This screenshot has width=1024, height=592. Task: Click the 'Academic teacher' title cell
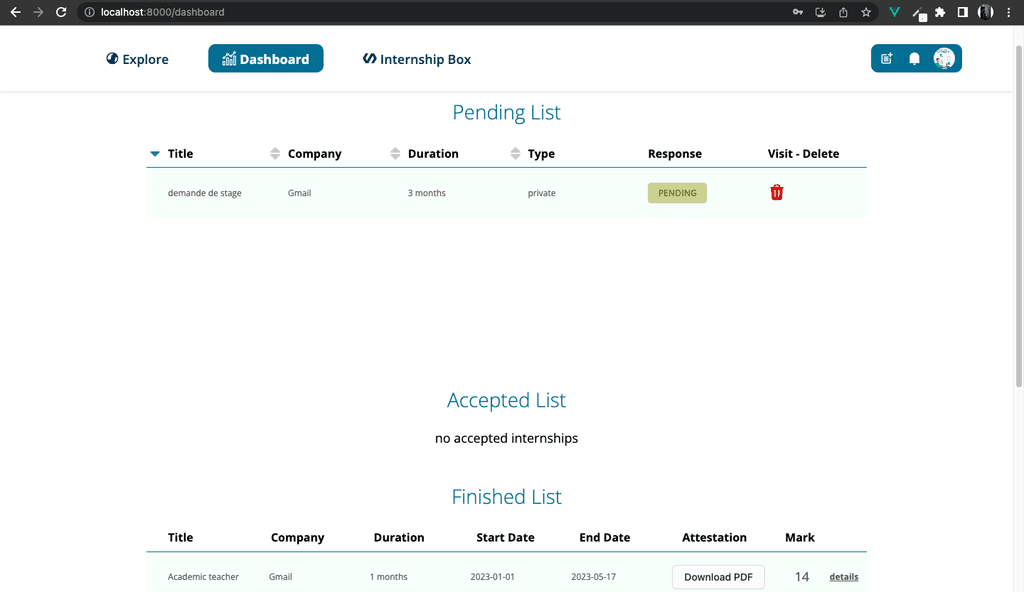pos(203,577)
